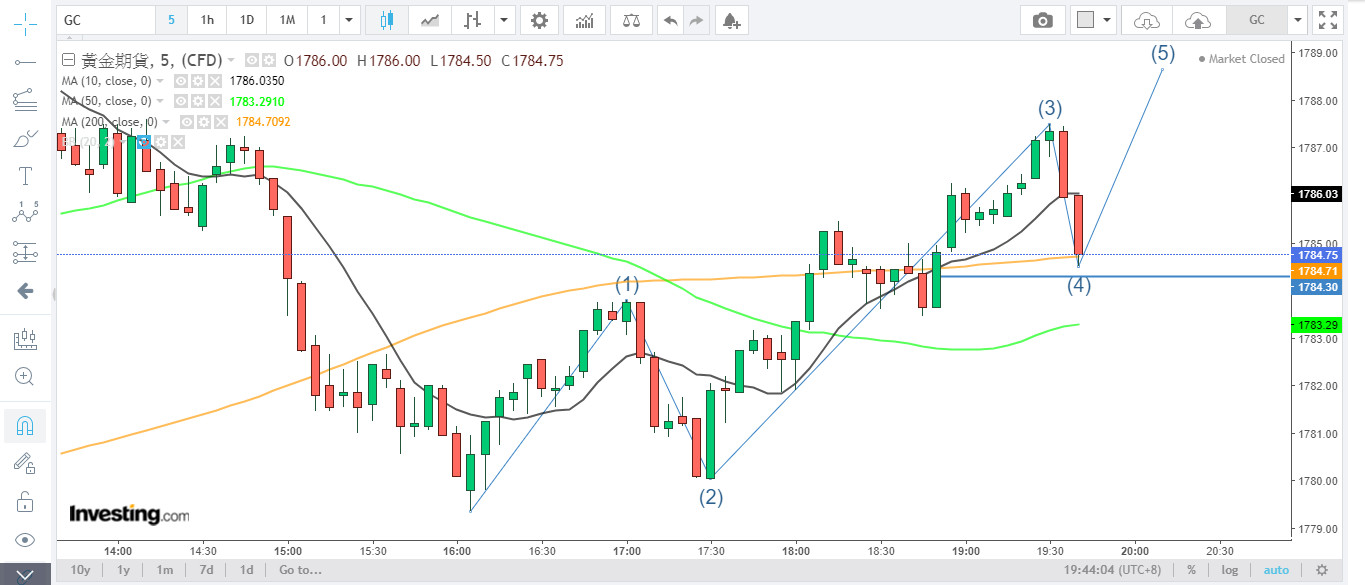
Task: Open chart properties gear icon
Action: pyautogui.click(x=539, y=20)
